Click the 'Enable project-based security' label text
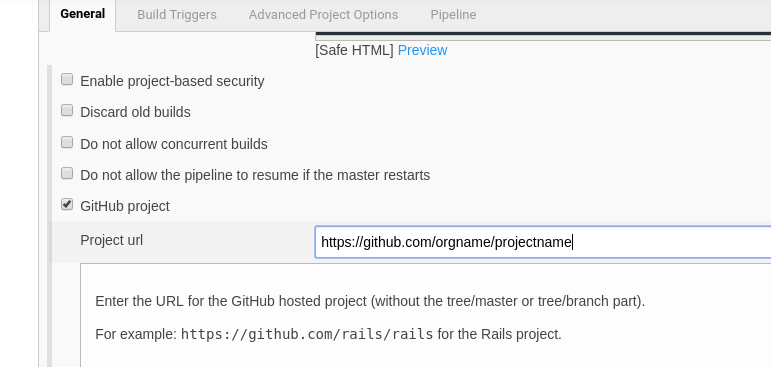The image size is (771, 367). pos(172,81)
